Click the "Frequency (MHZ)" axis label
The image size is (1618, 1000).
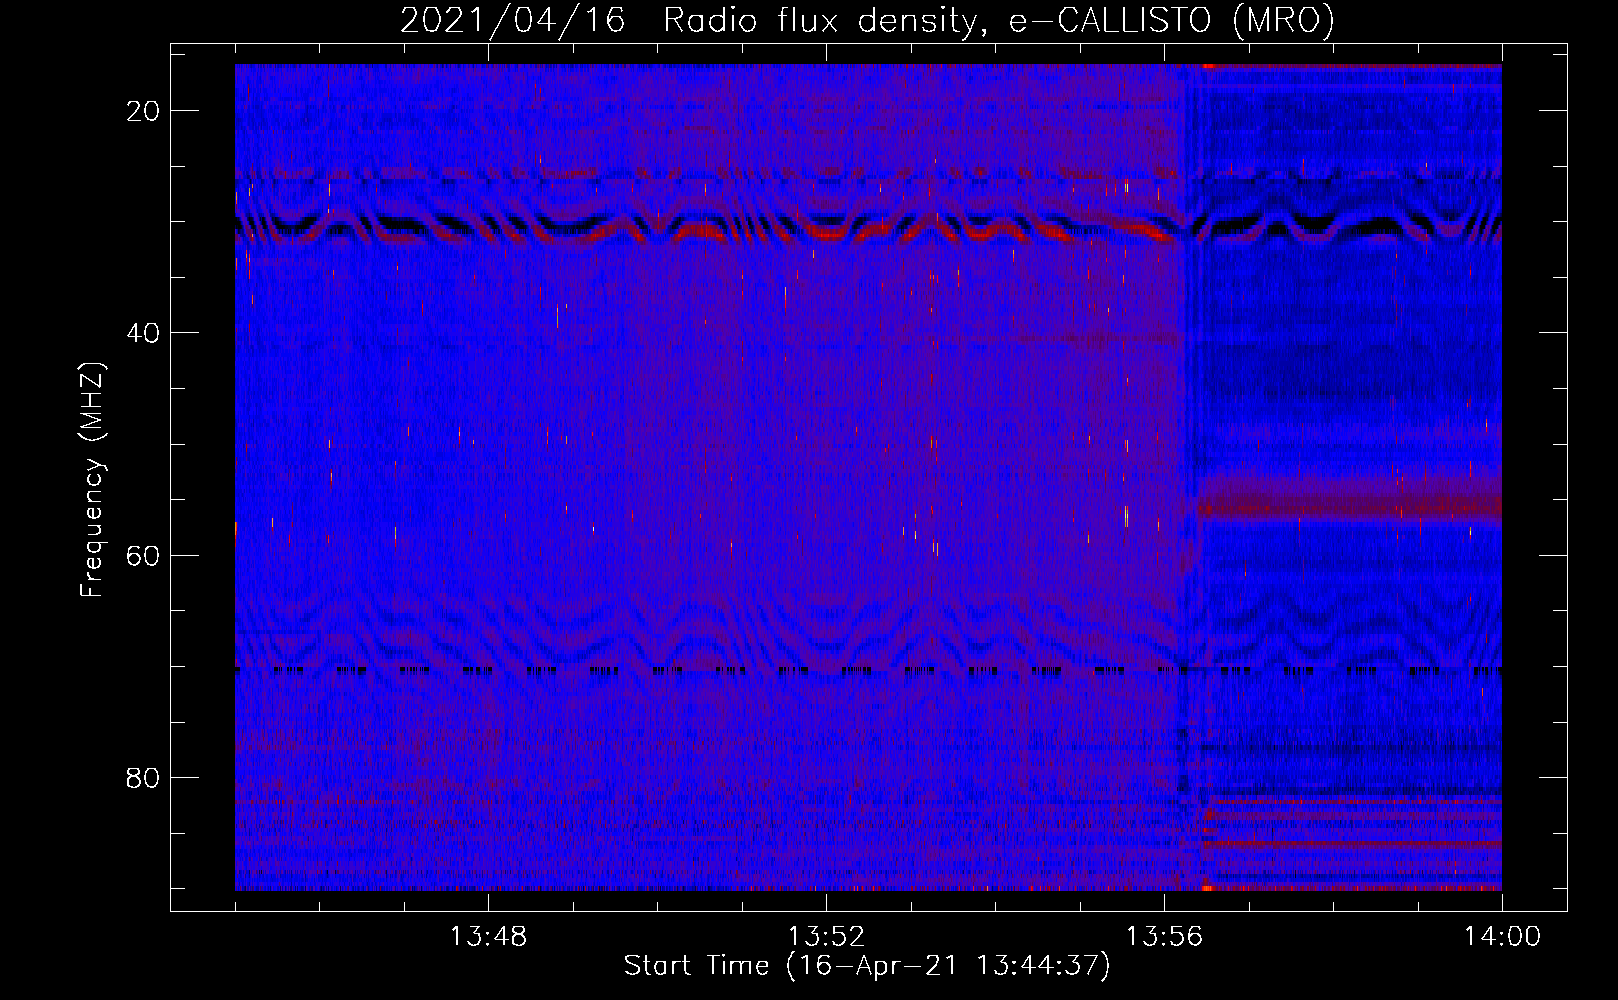click(x=92, y=479)
